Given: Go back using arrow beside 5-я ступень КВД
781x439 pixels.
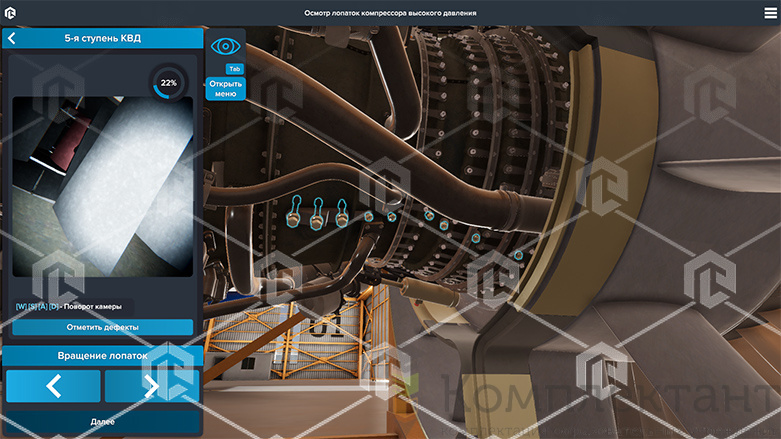Looking at the screenshot, I should point(11,38).
